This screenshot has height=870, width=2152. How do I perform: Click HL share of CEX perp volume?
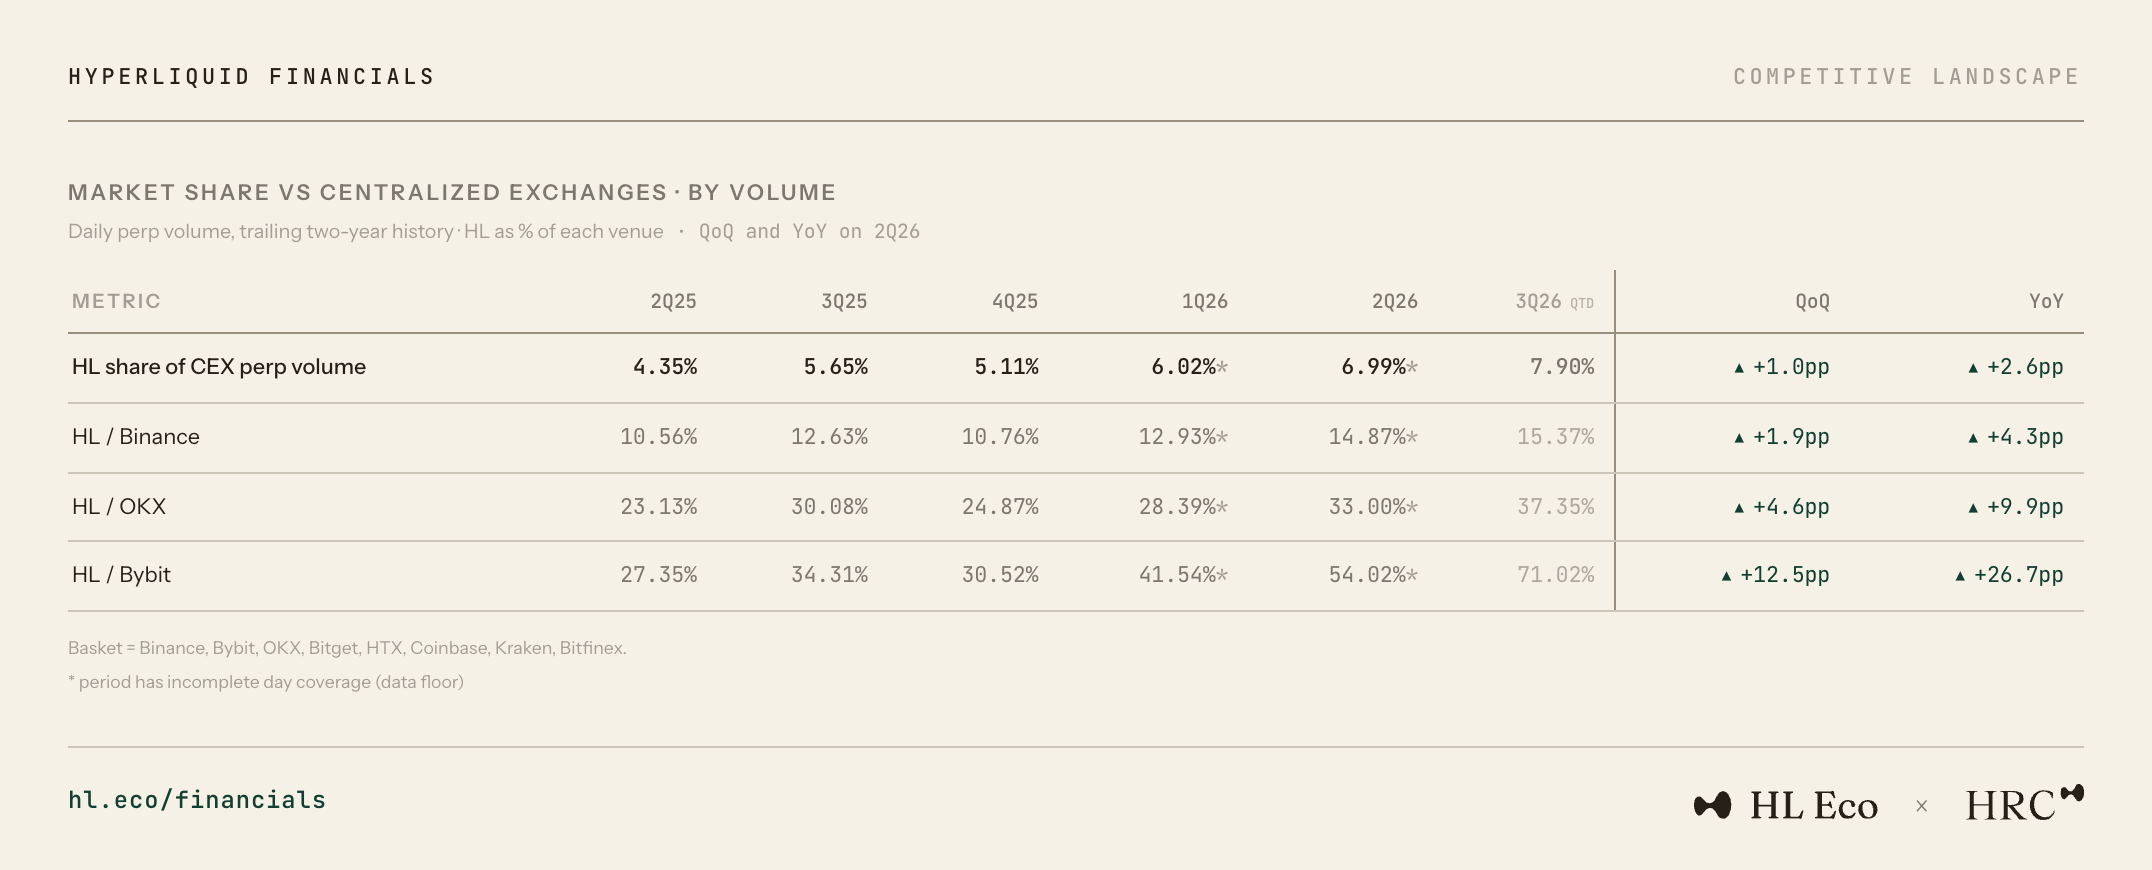(x=219, y=367)
